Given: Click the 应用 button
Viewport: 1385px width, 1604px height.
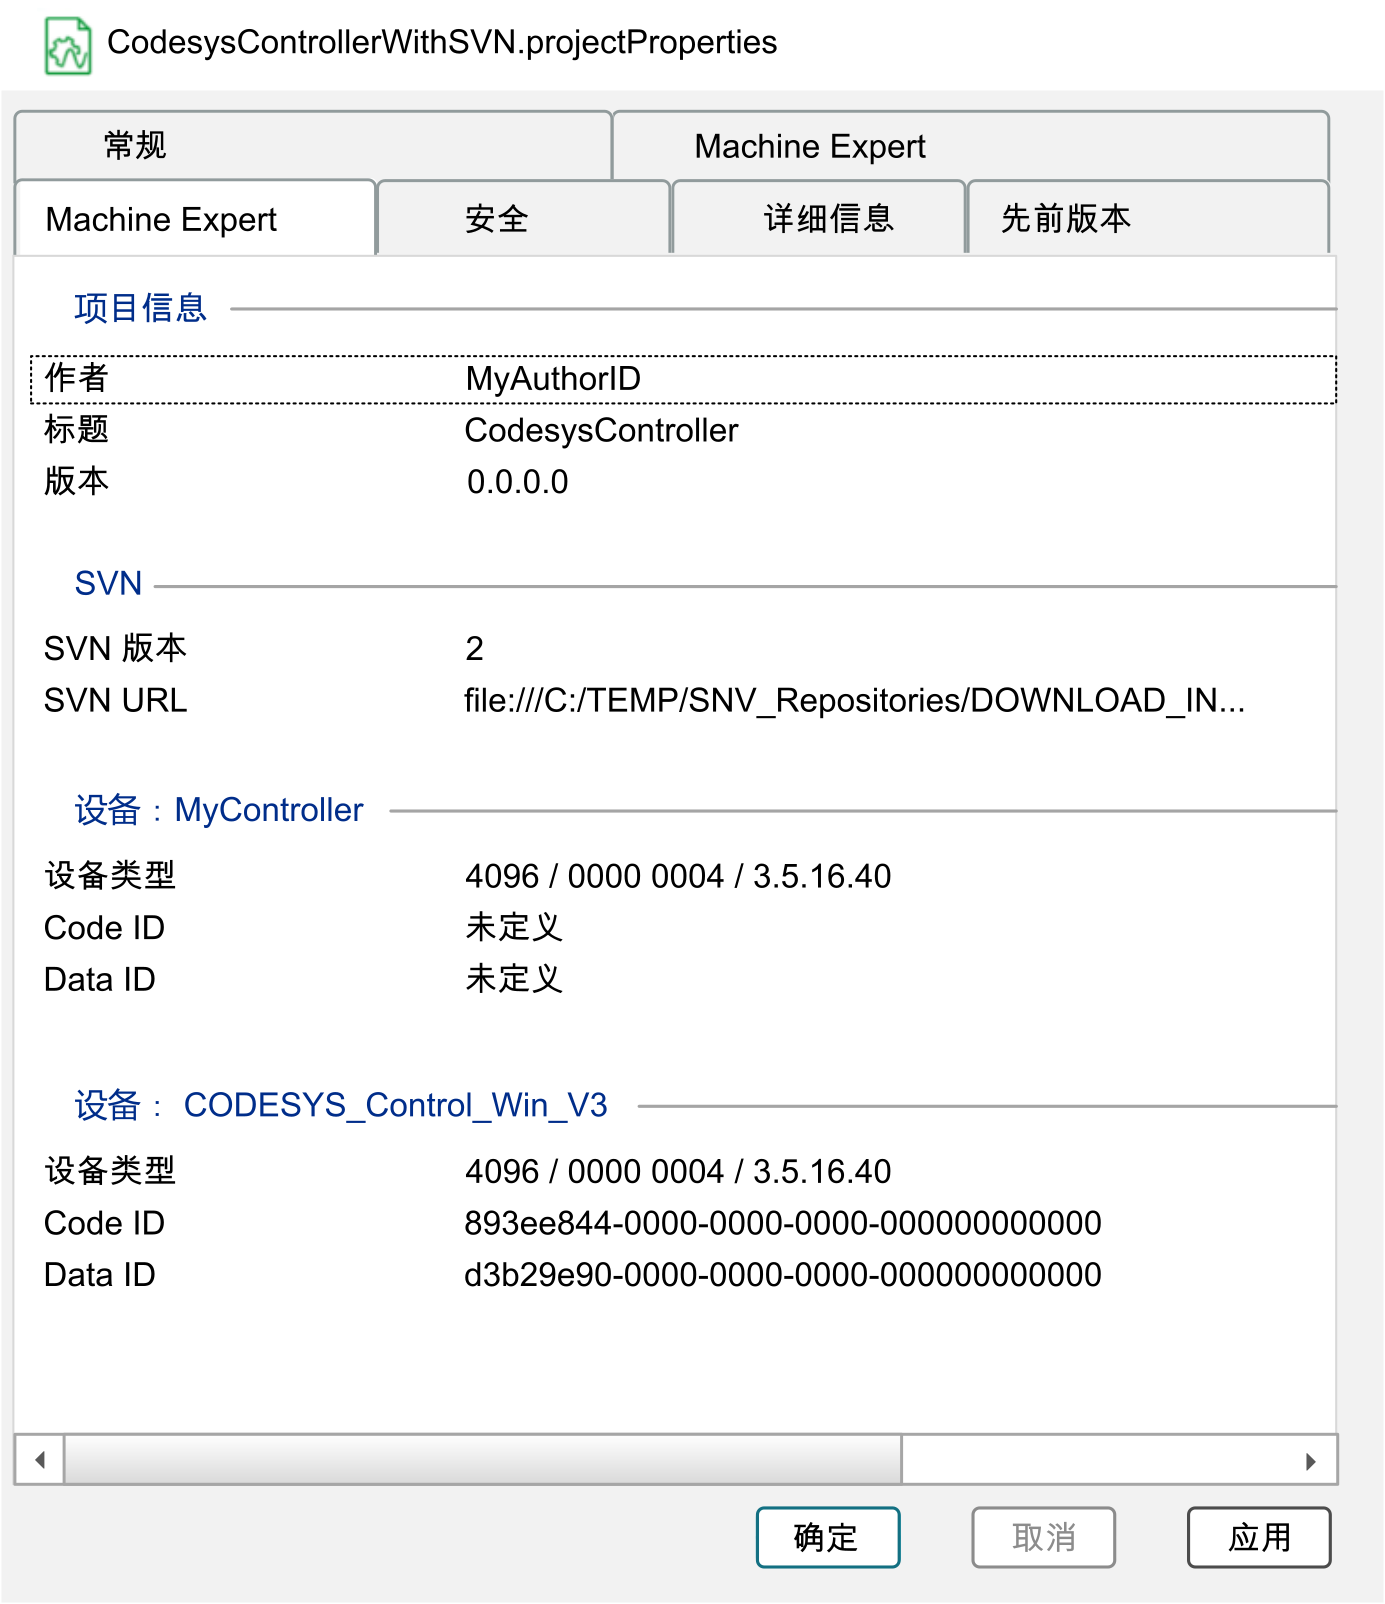Looking at the screenshot, I should (x=1259, y=1537).
